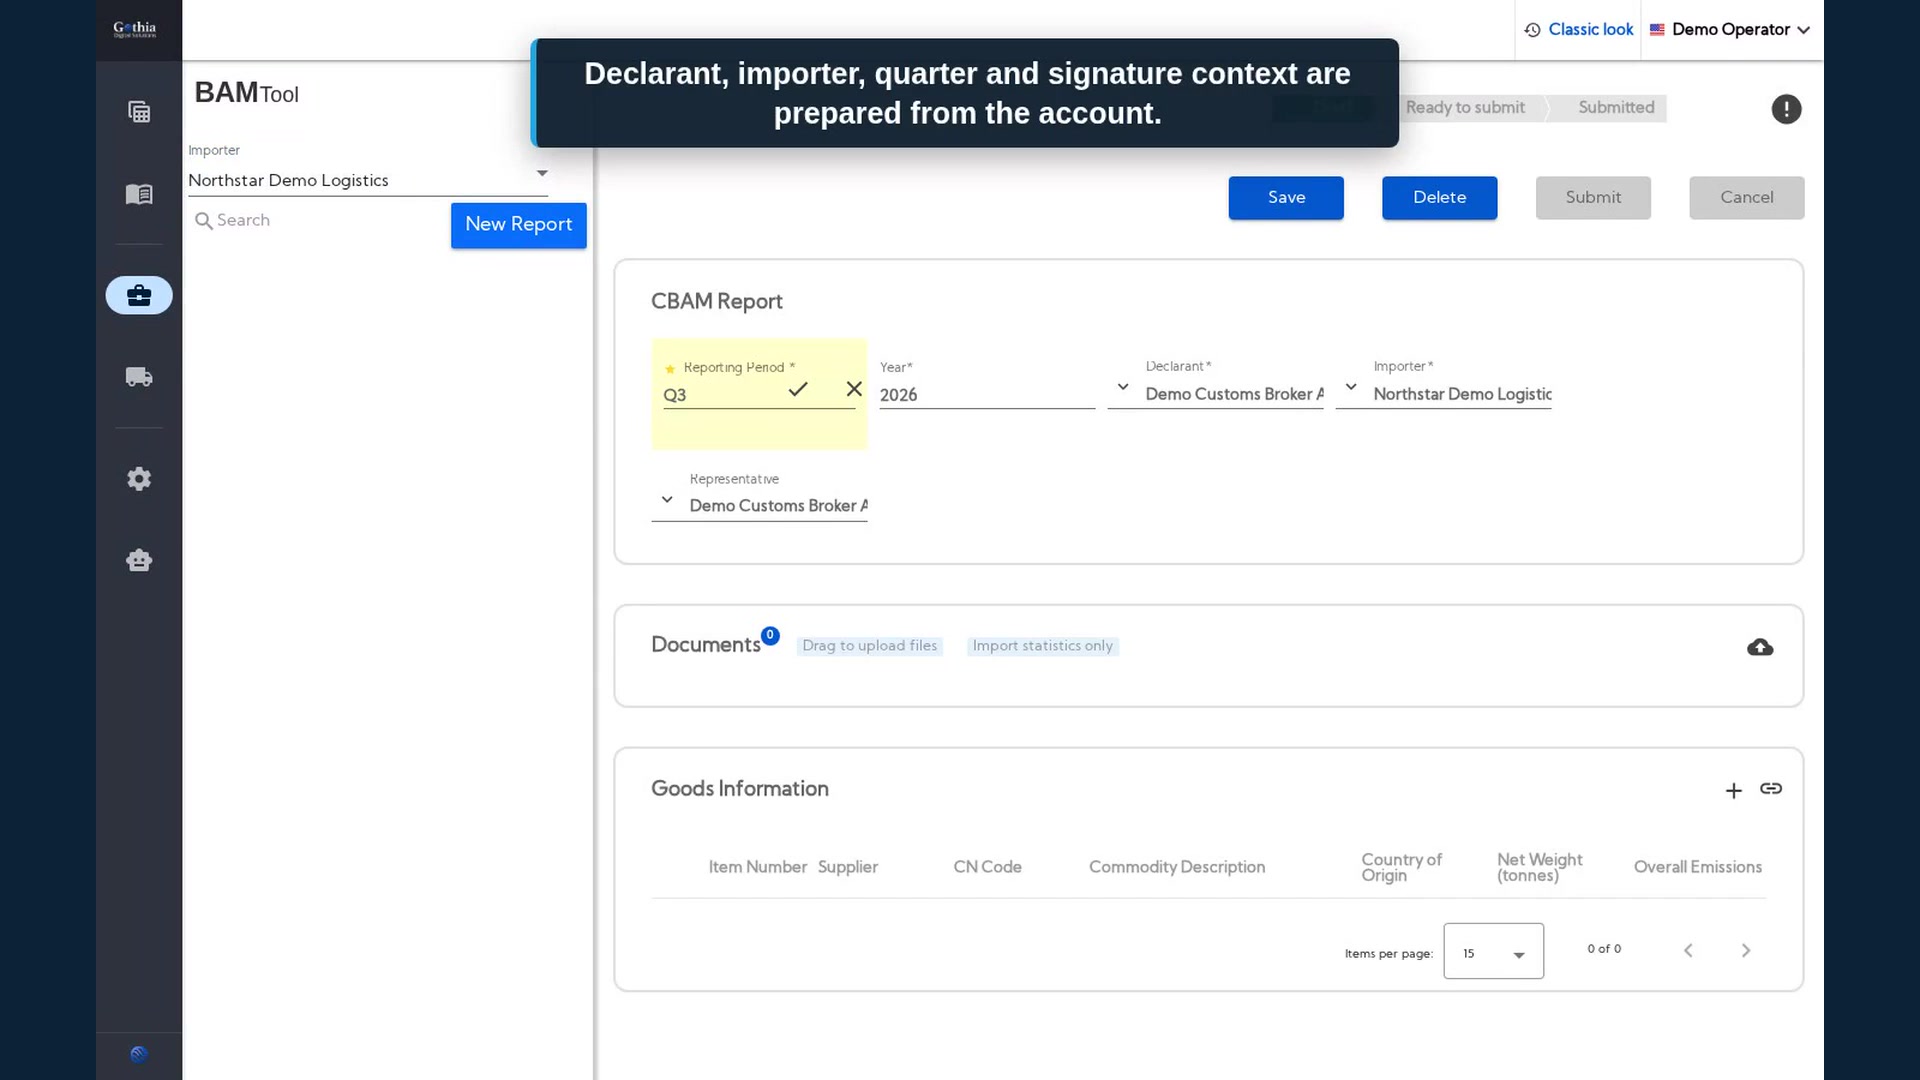Screen dimensions: 1920x1080
Task: Click the Supplier column header
Action: tap(848, 867)
